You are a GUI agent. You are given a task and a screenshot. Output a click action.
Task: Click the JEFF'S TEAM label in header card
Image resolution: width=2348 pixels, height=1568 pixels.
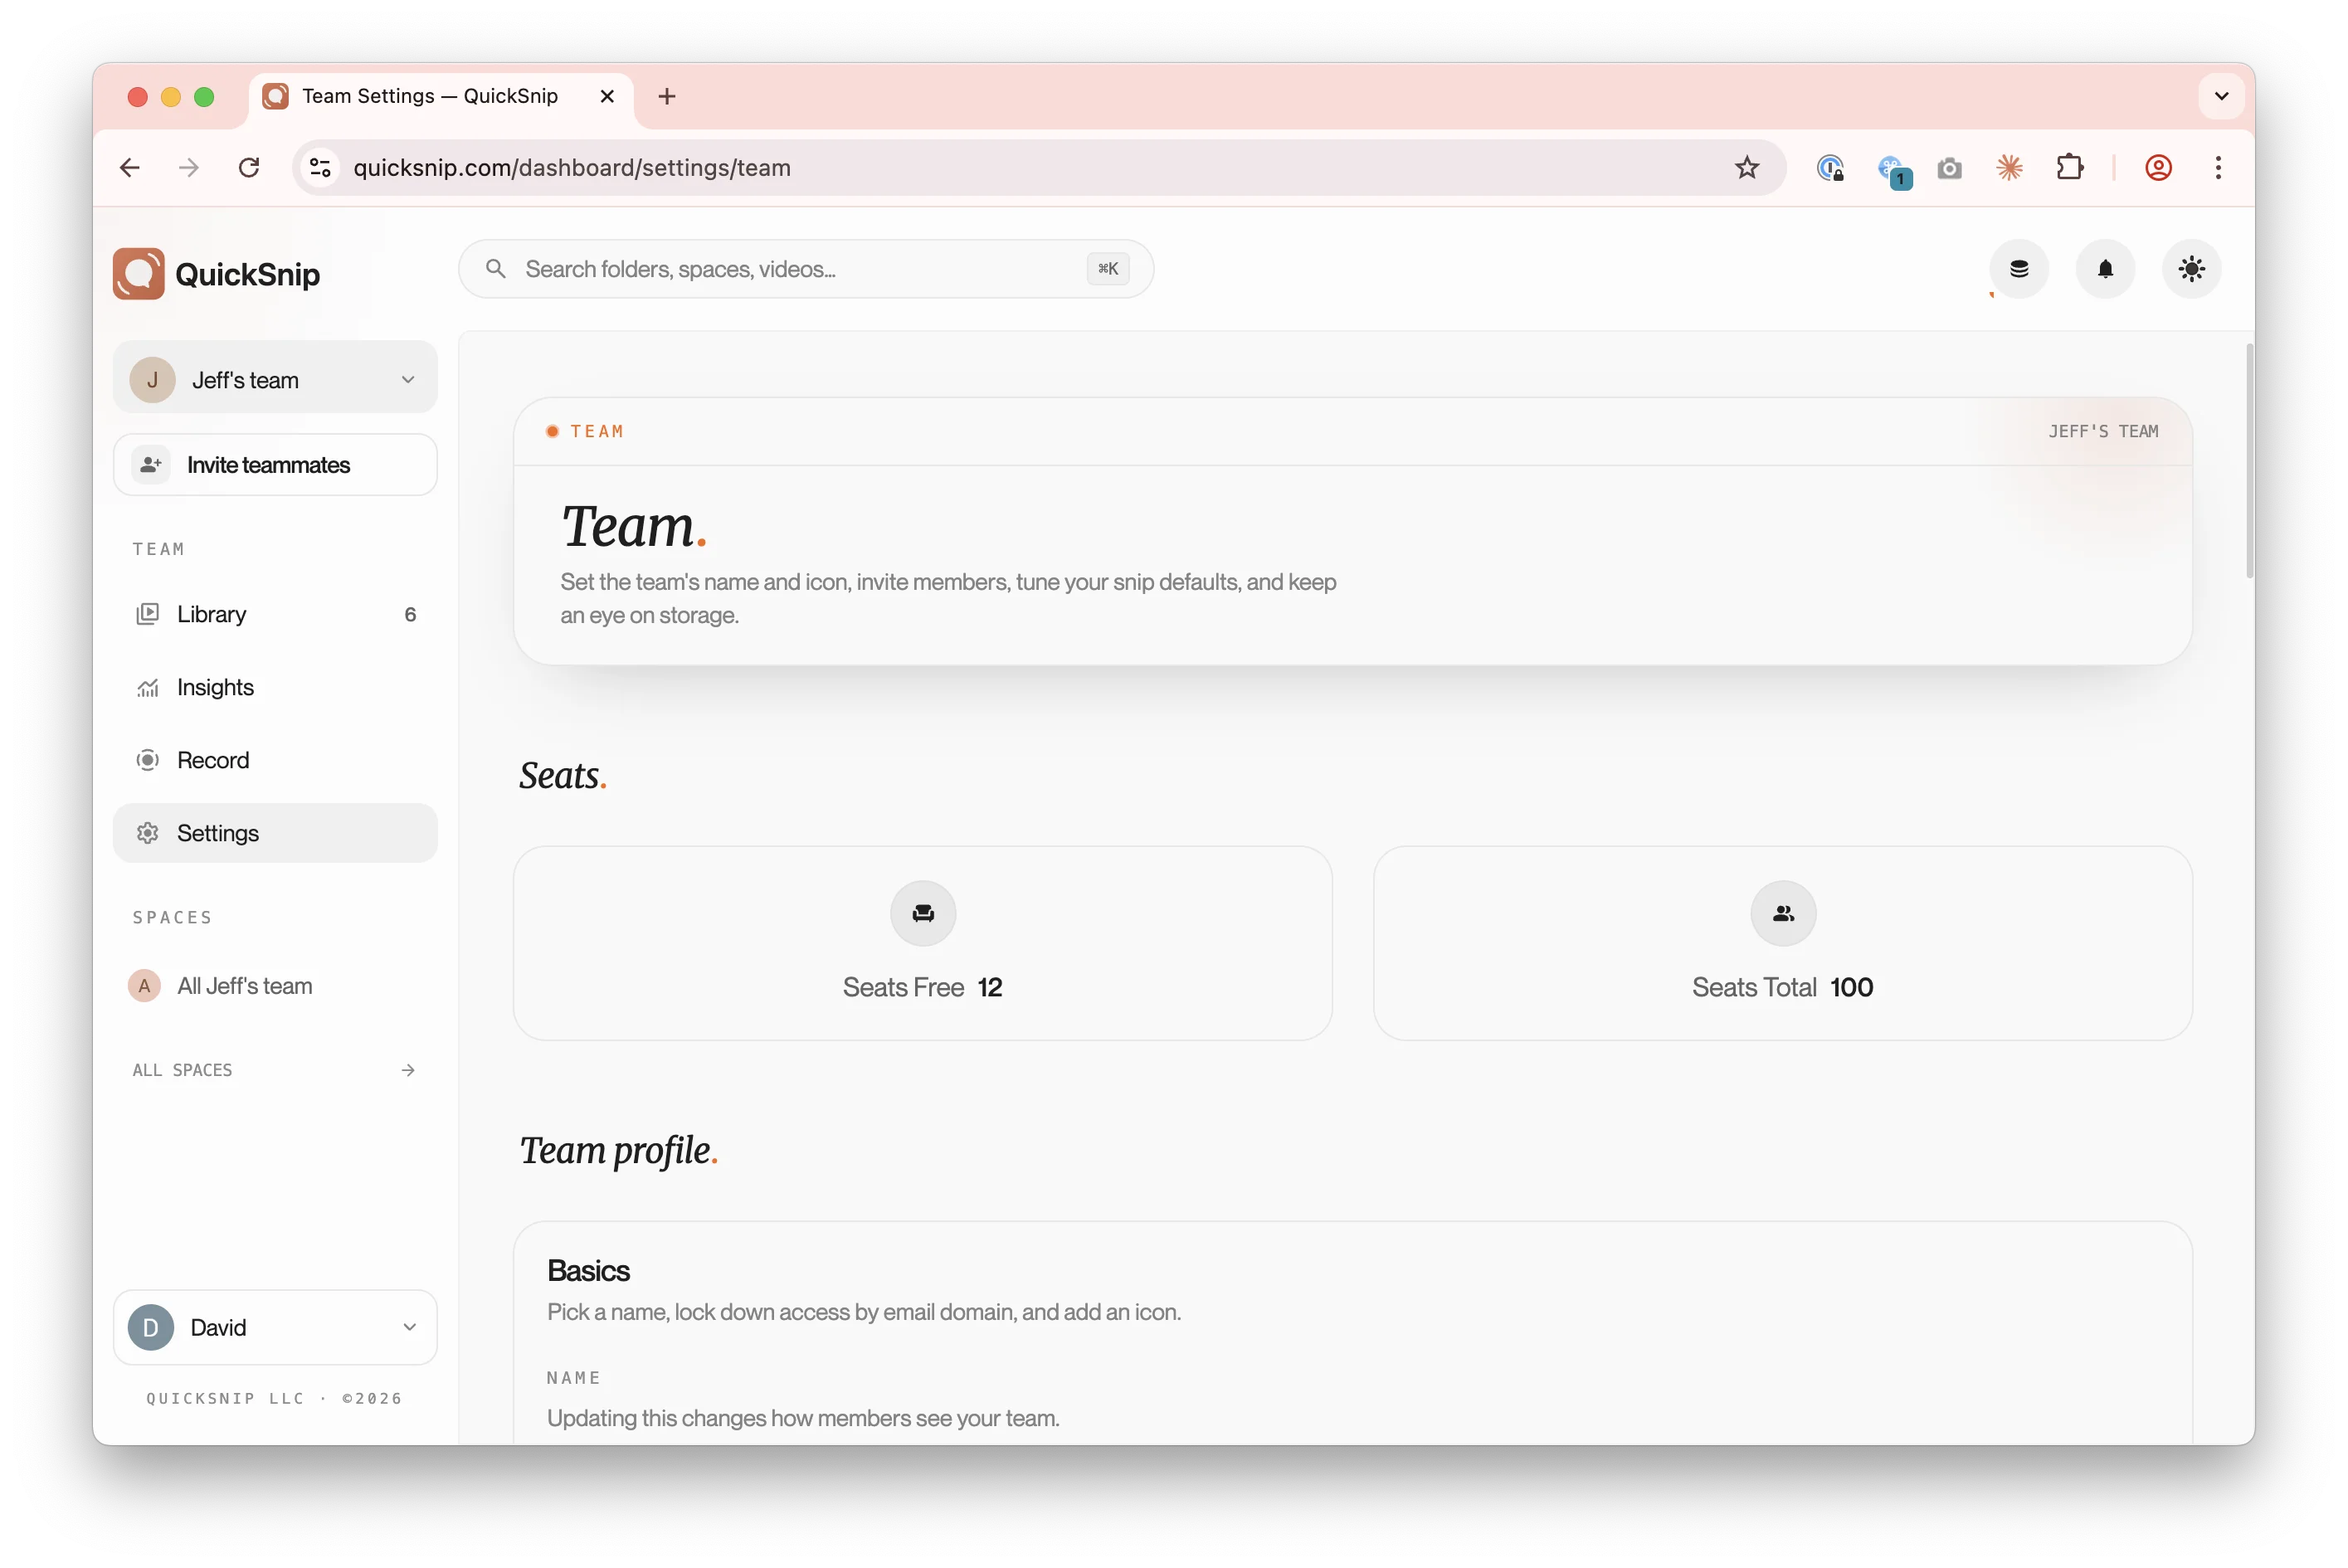coord(2102,431)
